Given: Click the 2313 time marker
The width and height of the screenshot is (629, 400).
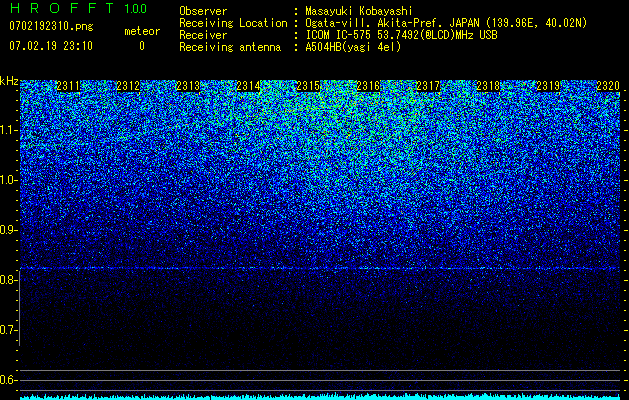Looking at the screenshot, I should coord(188,86).
